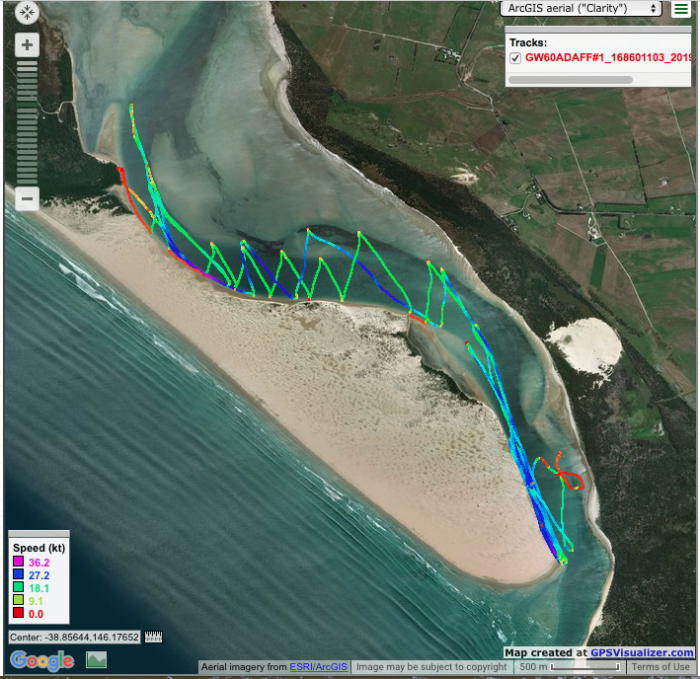Zoom in with the plus button

[27, 45]
